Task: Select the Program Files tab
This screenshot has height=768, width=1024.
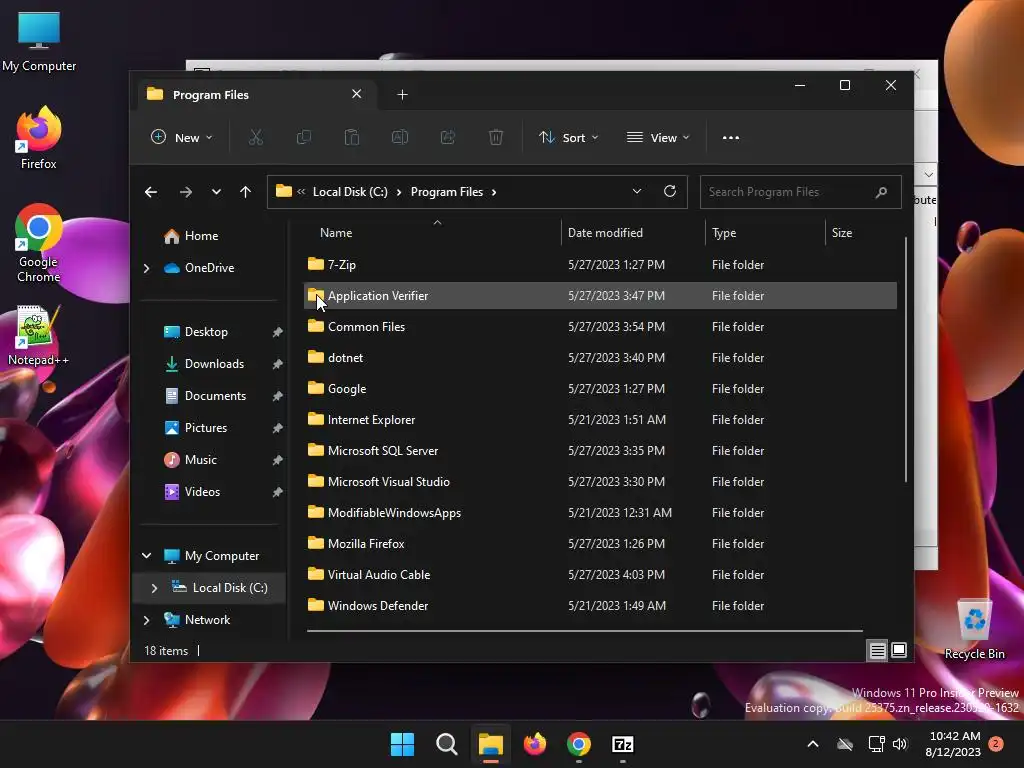Action: click(255, 95)
